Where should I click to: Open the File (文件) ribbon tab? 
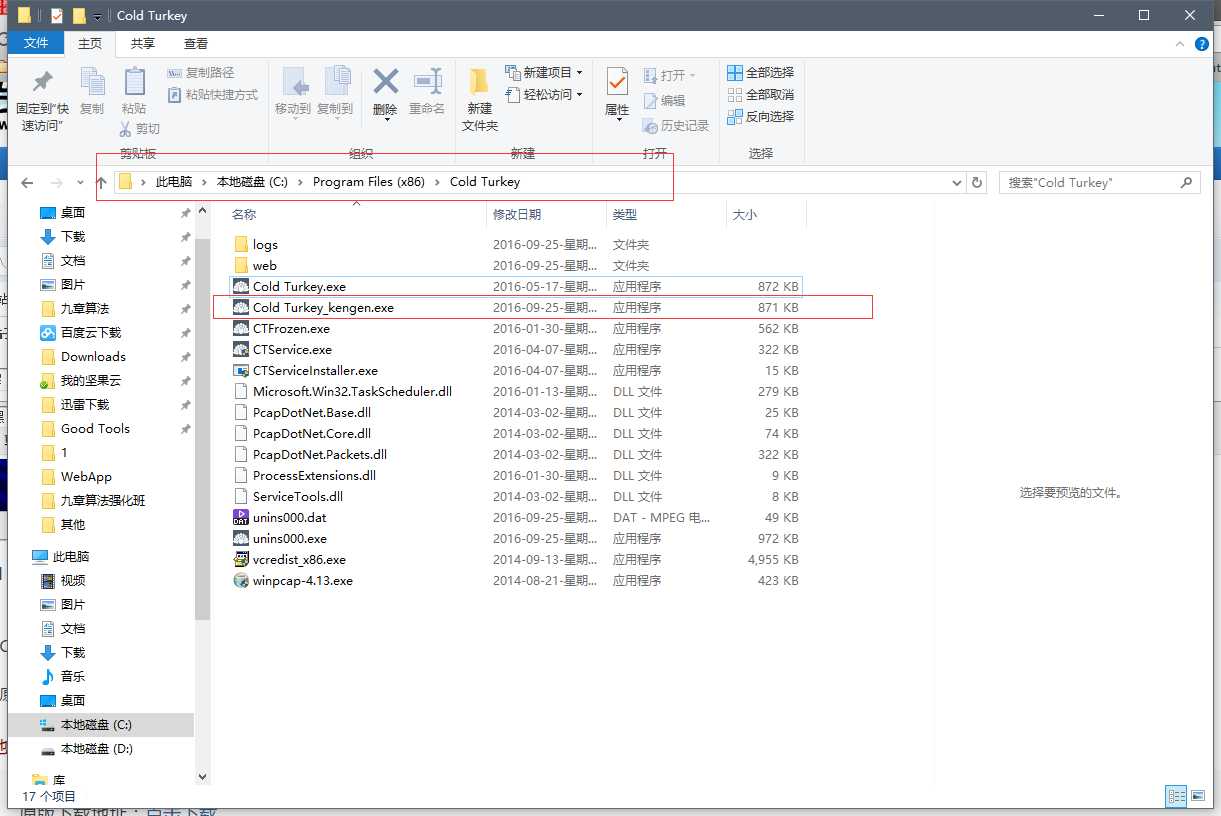[x=36, y=43]
